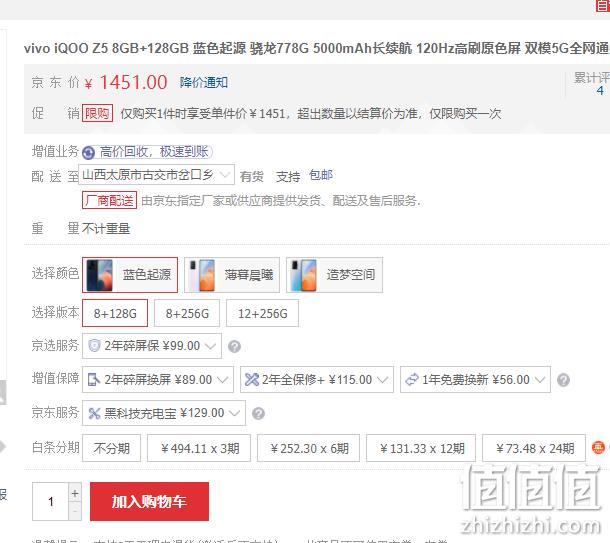Screen dimensions: 610x543
Task: Expand the delivery address dropdown 山西太原市古交市岔口乡
Action: 156,175
